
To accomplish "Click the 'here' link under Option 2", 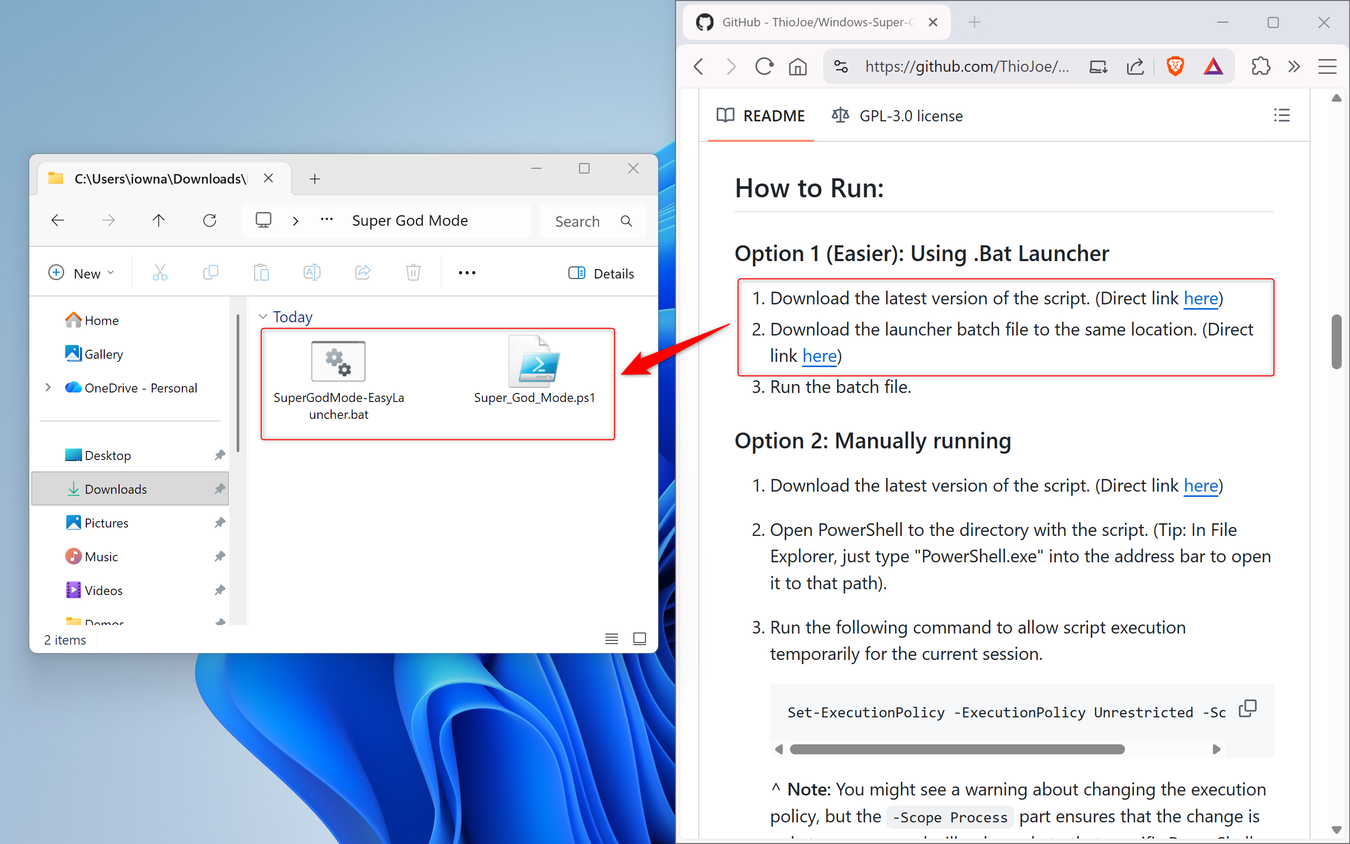I will click(x=1201, y=486).
